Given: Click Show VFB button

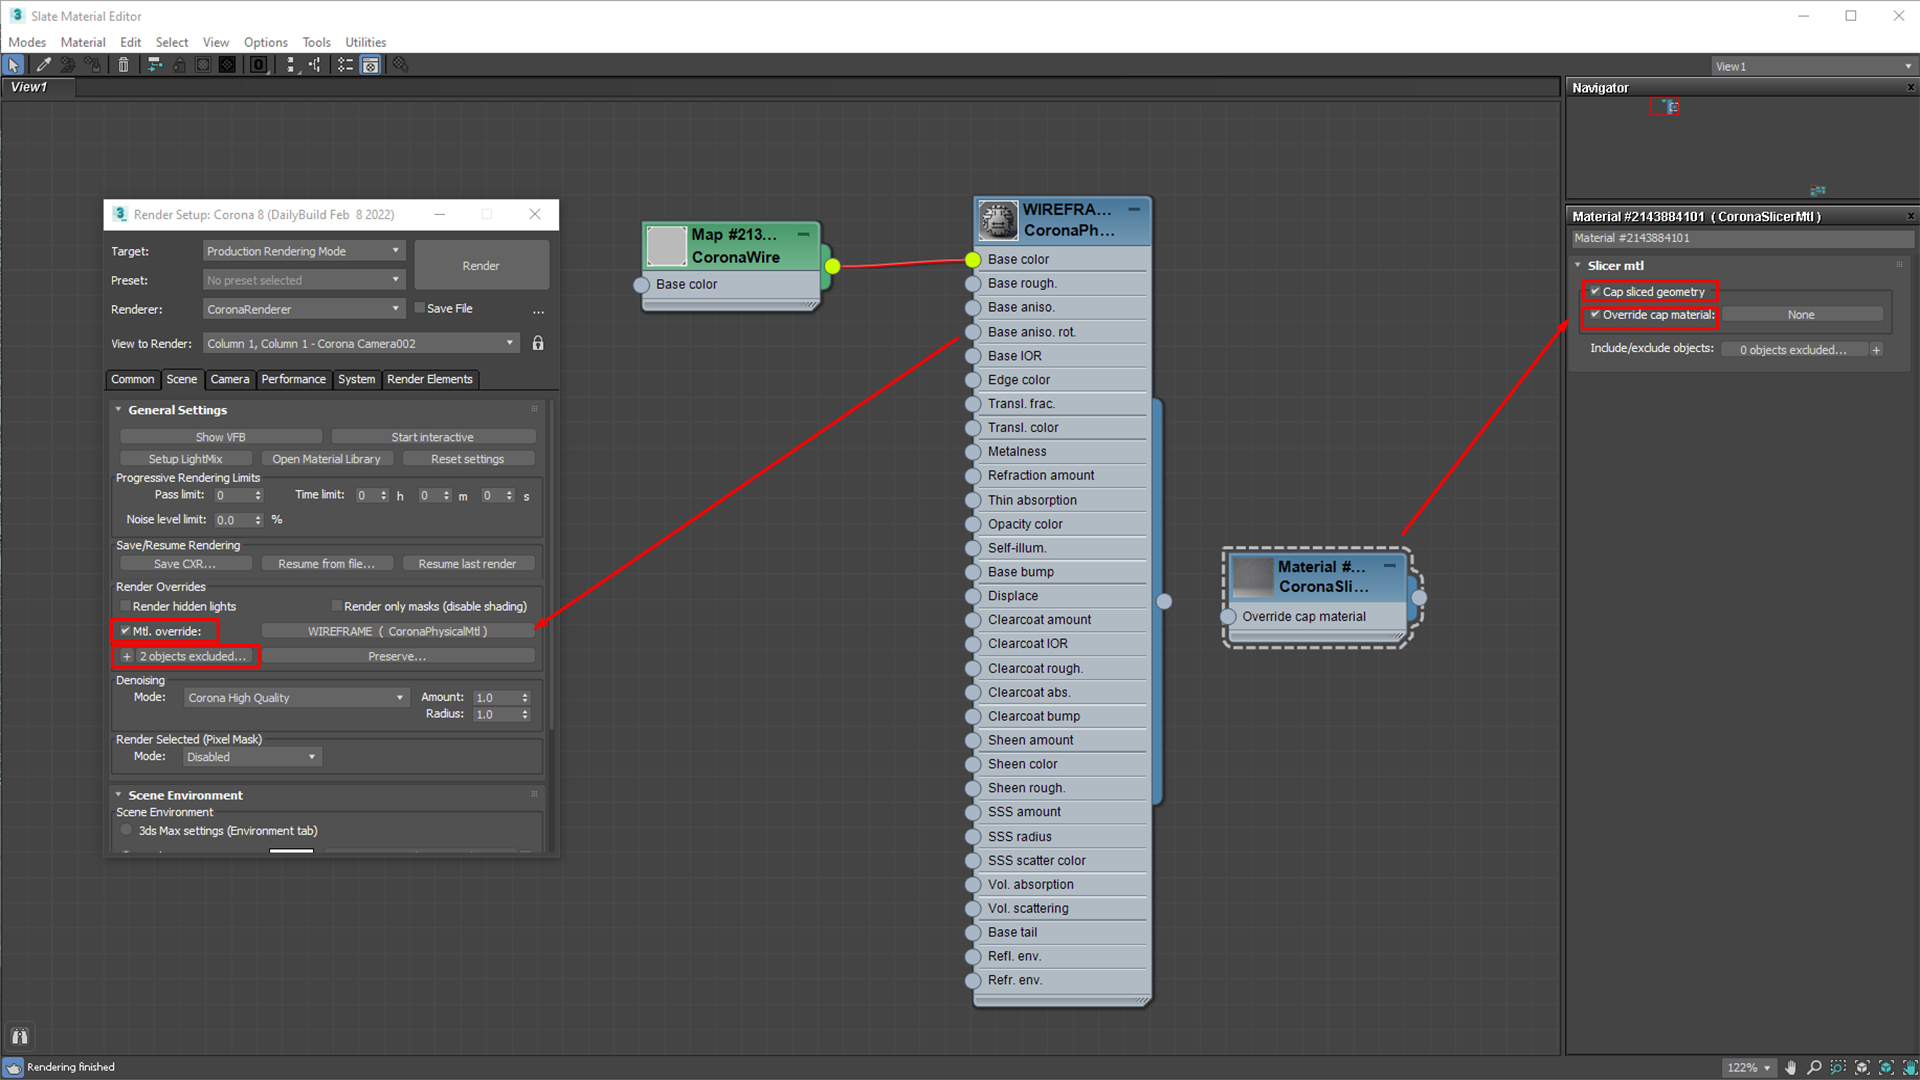Looking at the screenshot, I should tap(220, 437).
